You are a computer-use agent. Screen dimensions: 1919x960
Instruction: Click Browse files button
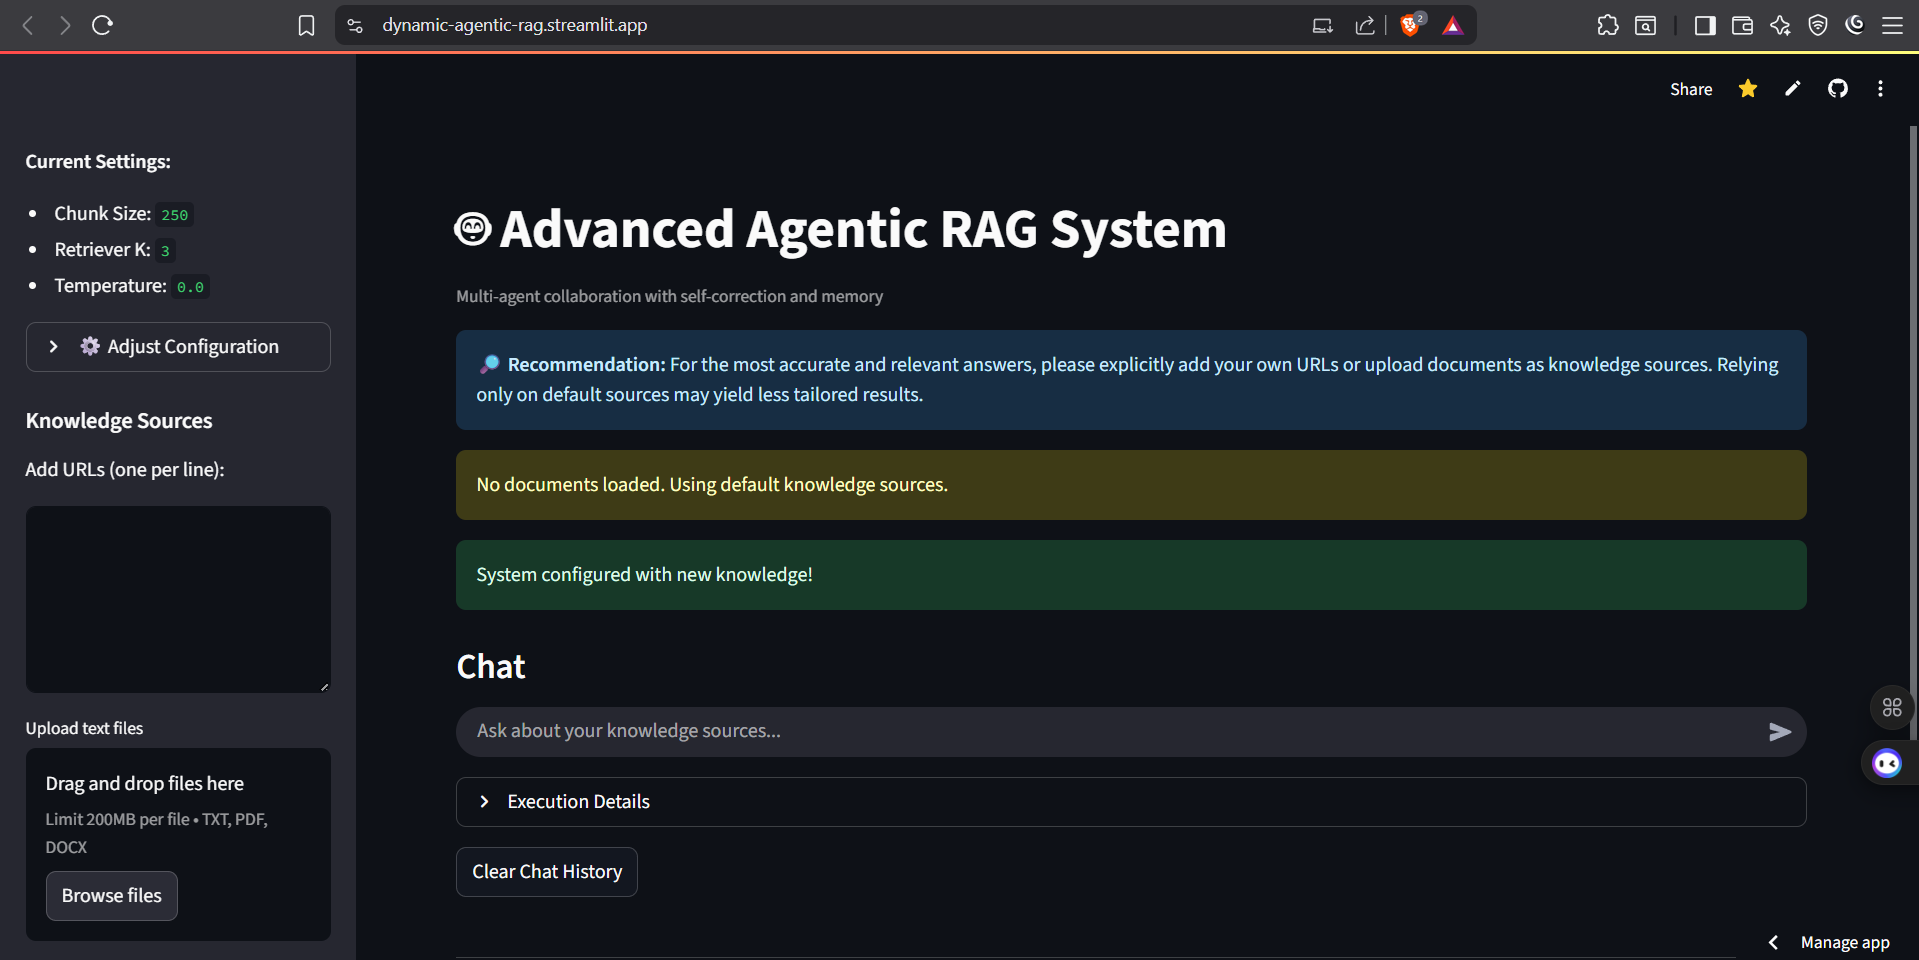tap(112, 896)
